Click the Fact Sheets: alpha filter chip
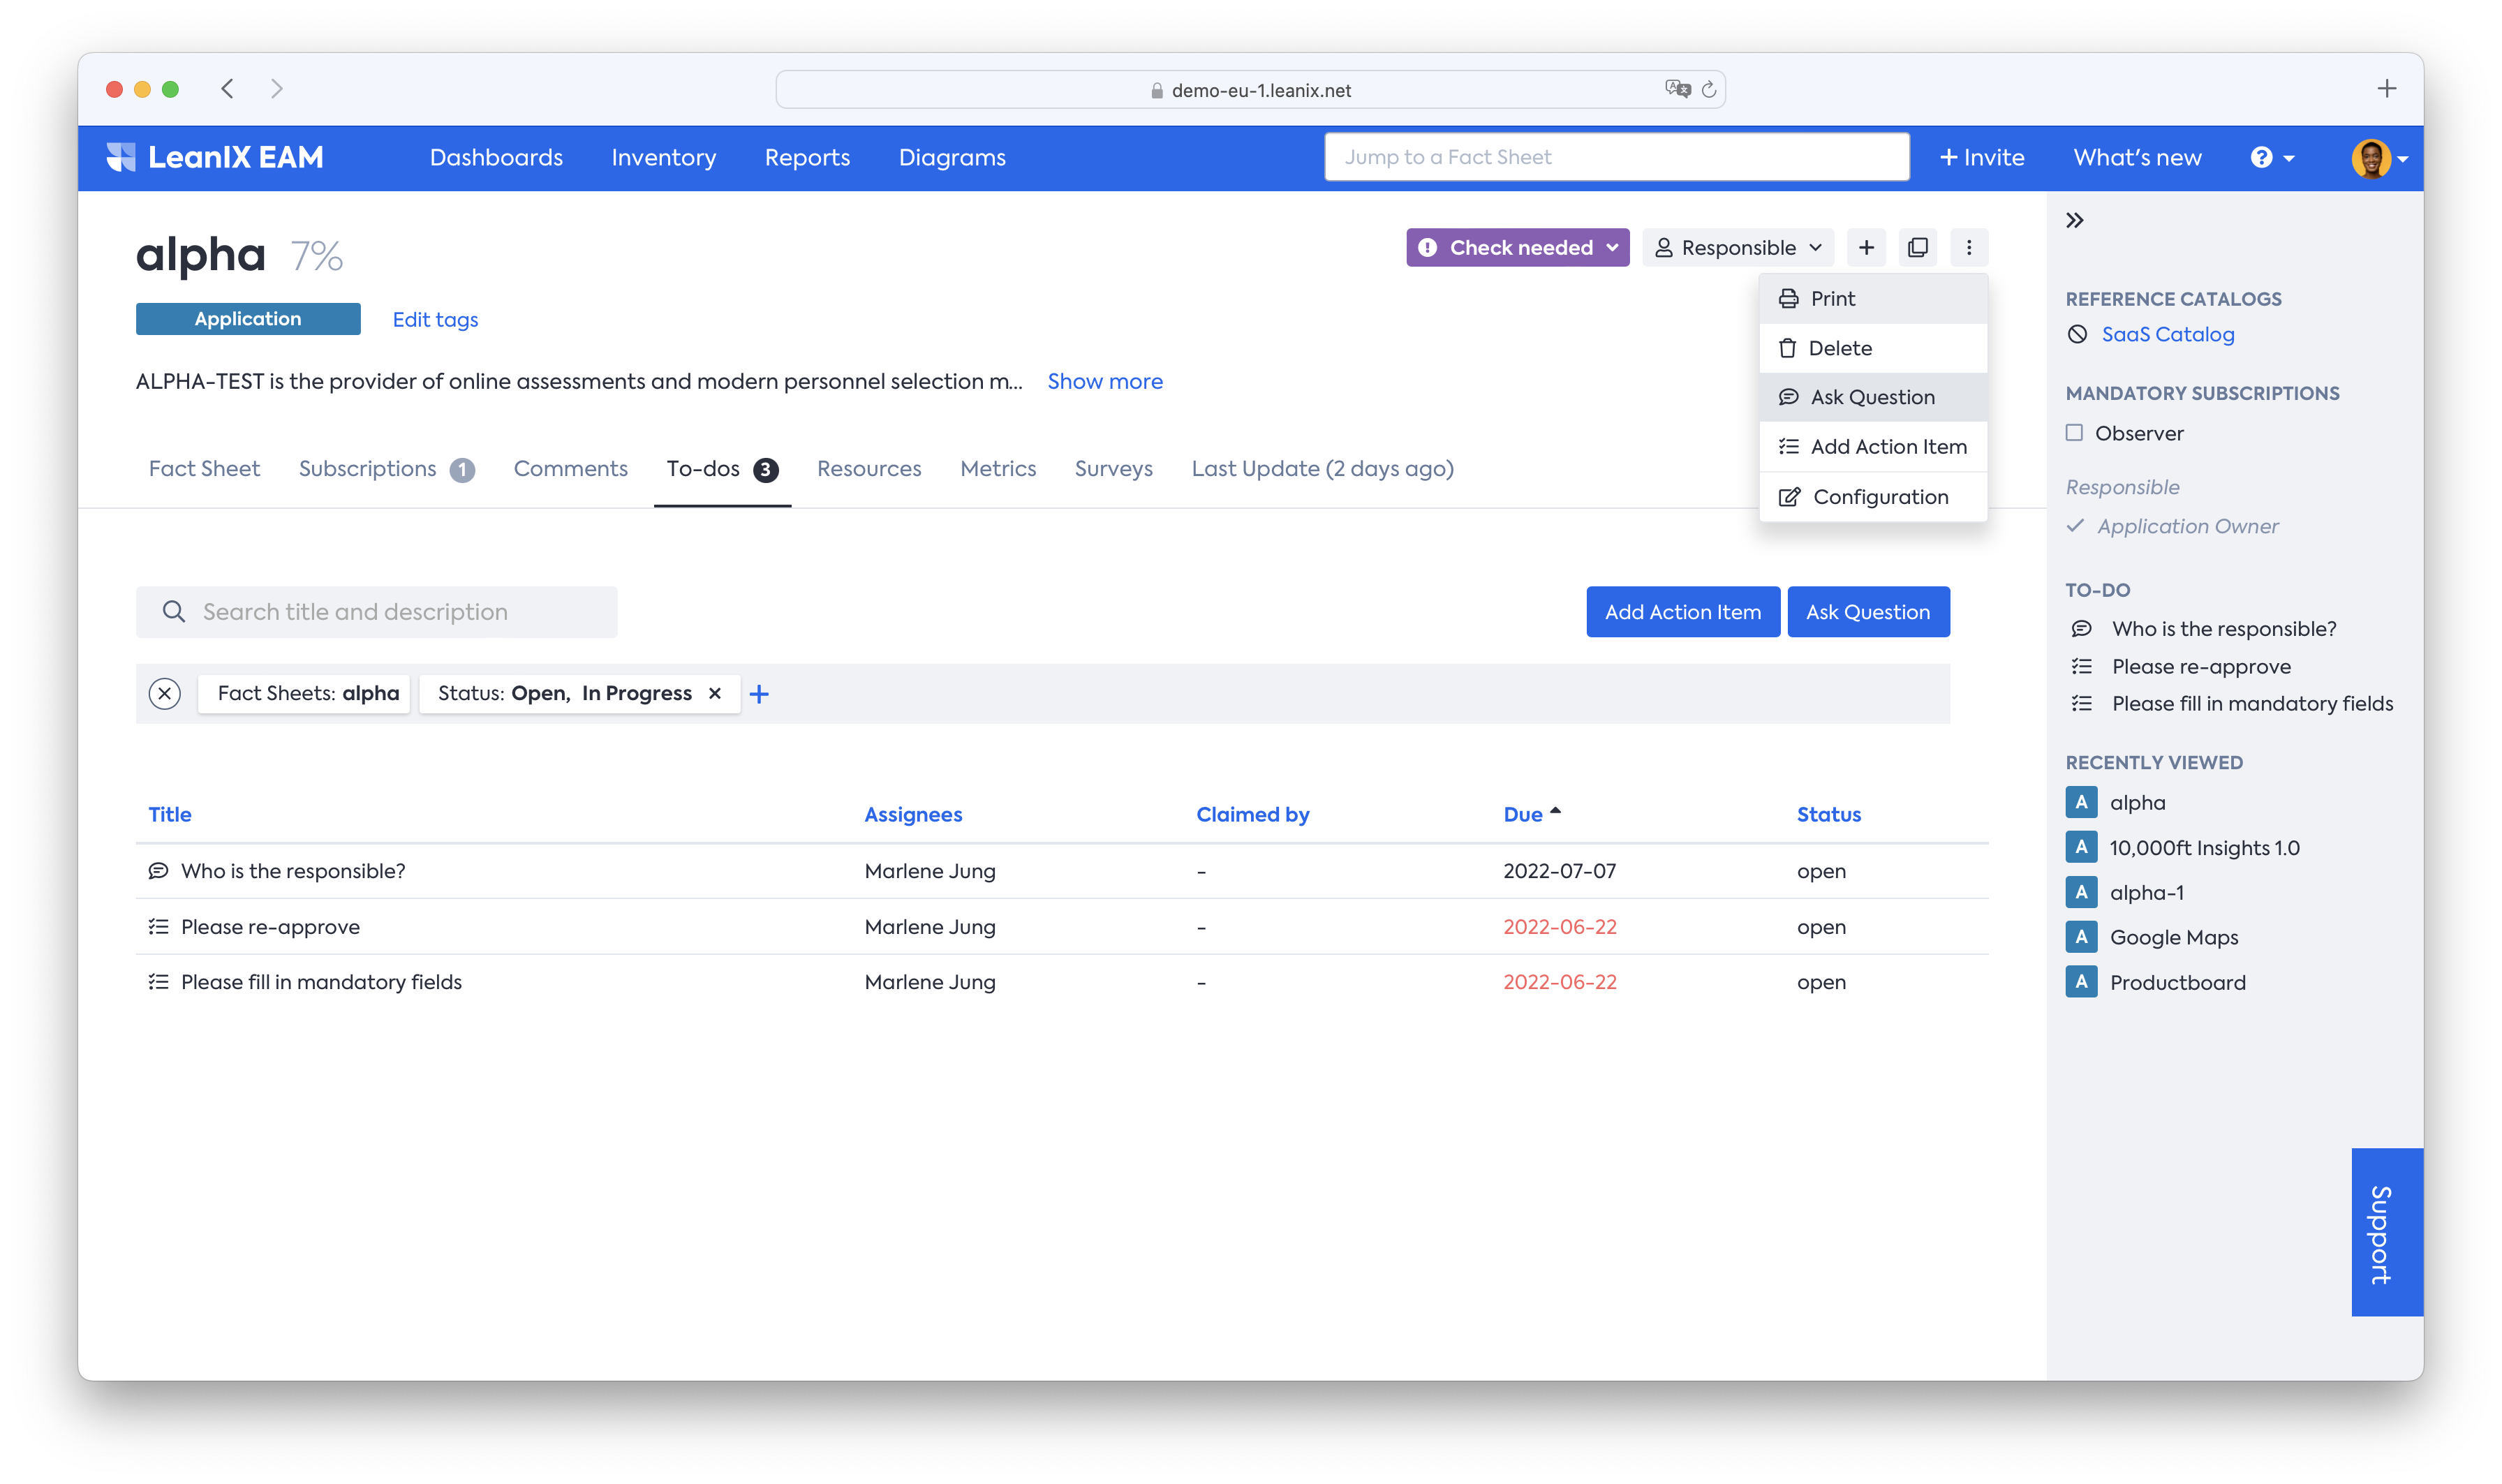 [304, 693]
